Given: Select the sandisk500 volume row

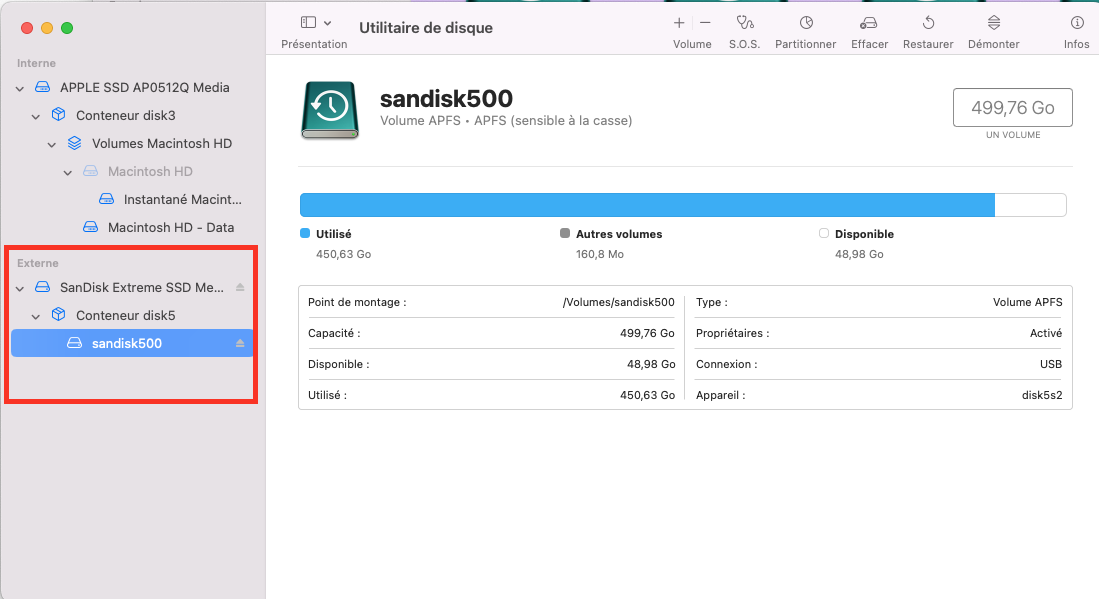Looking at the screenshot, I should [x=132, y=343].
